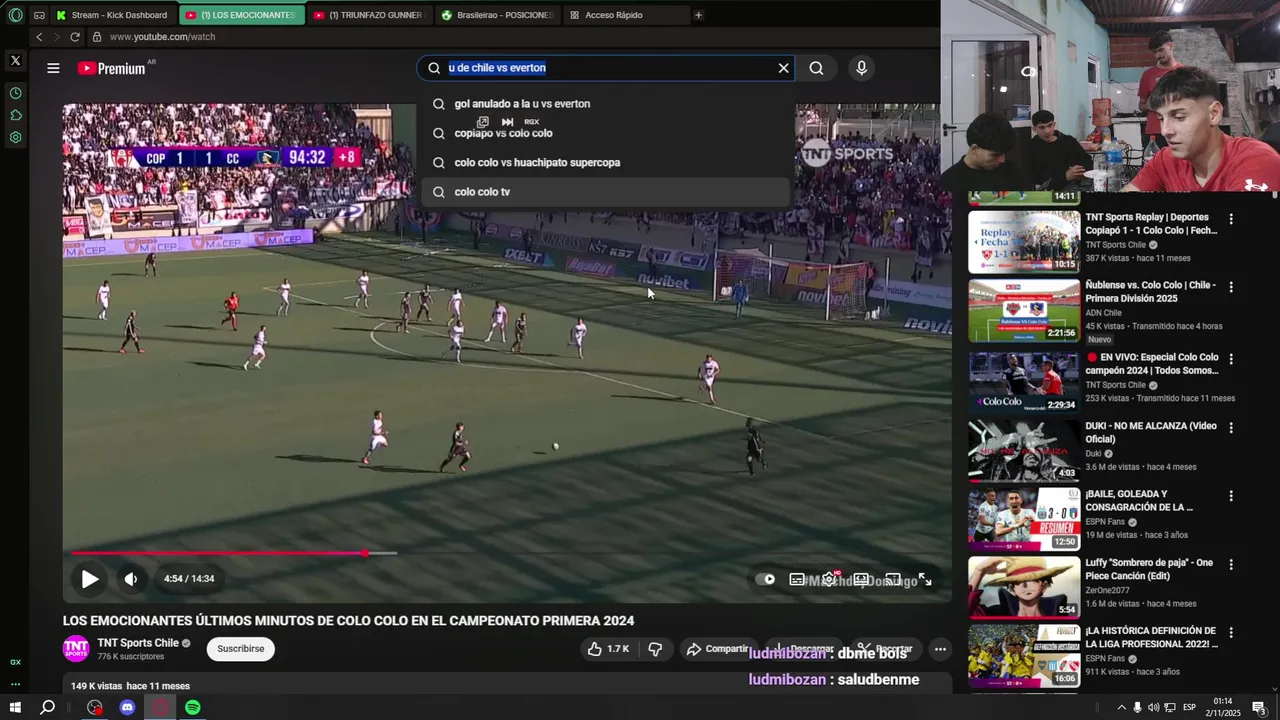
Task: Cast the video to a TV
Action: click(893, 579)
